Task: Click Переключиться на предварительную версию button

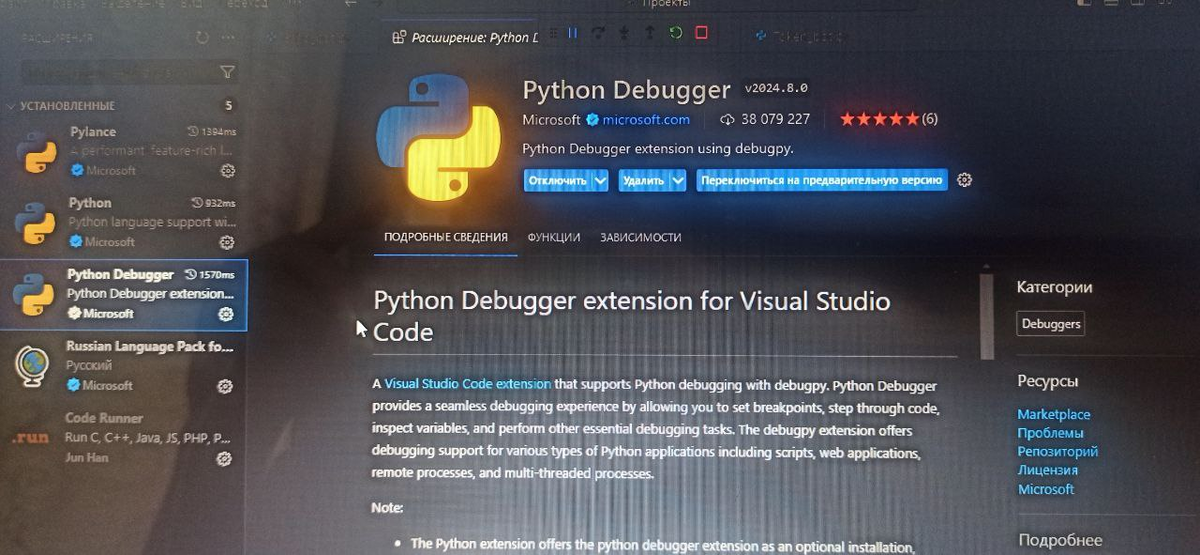Action: (822, 181)
